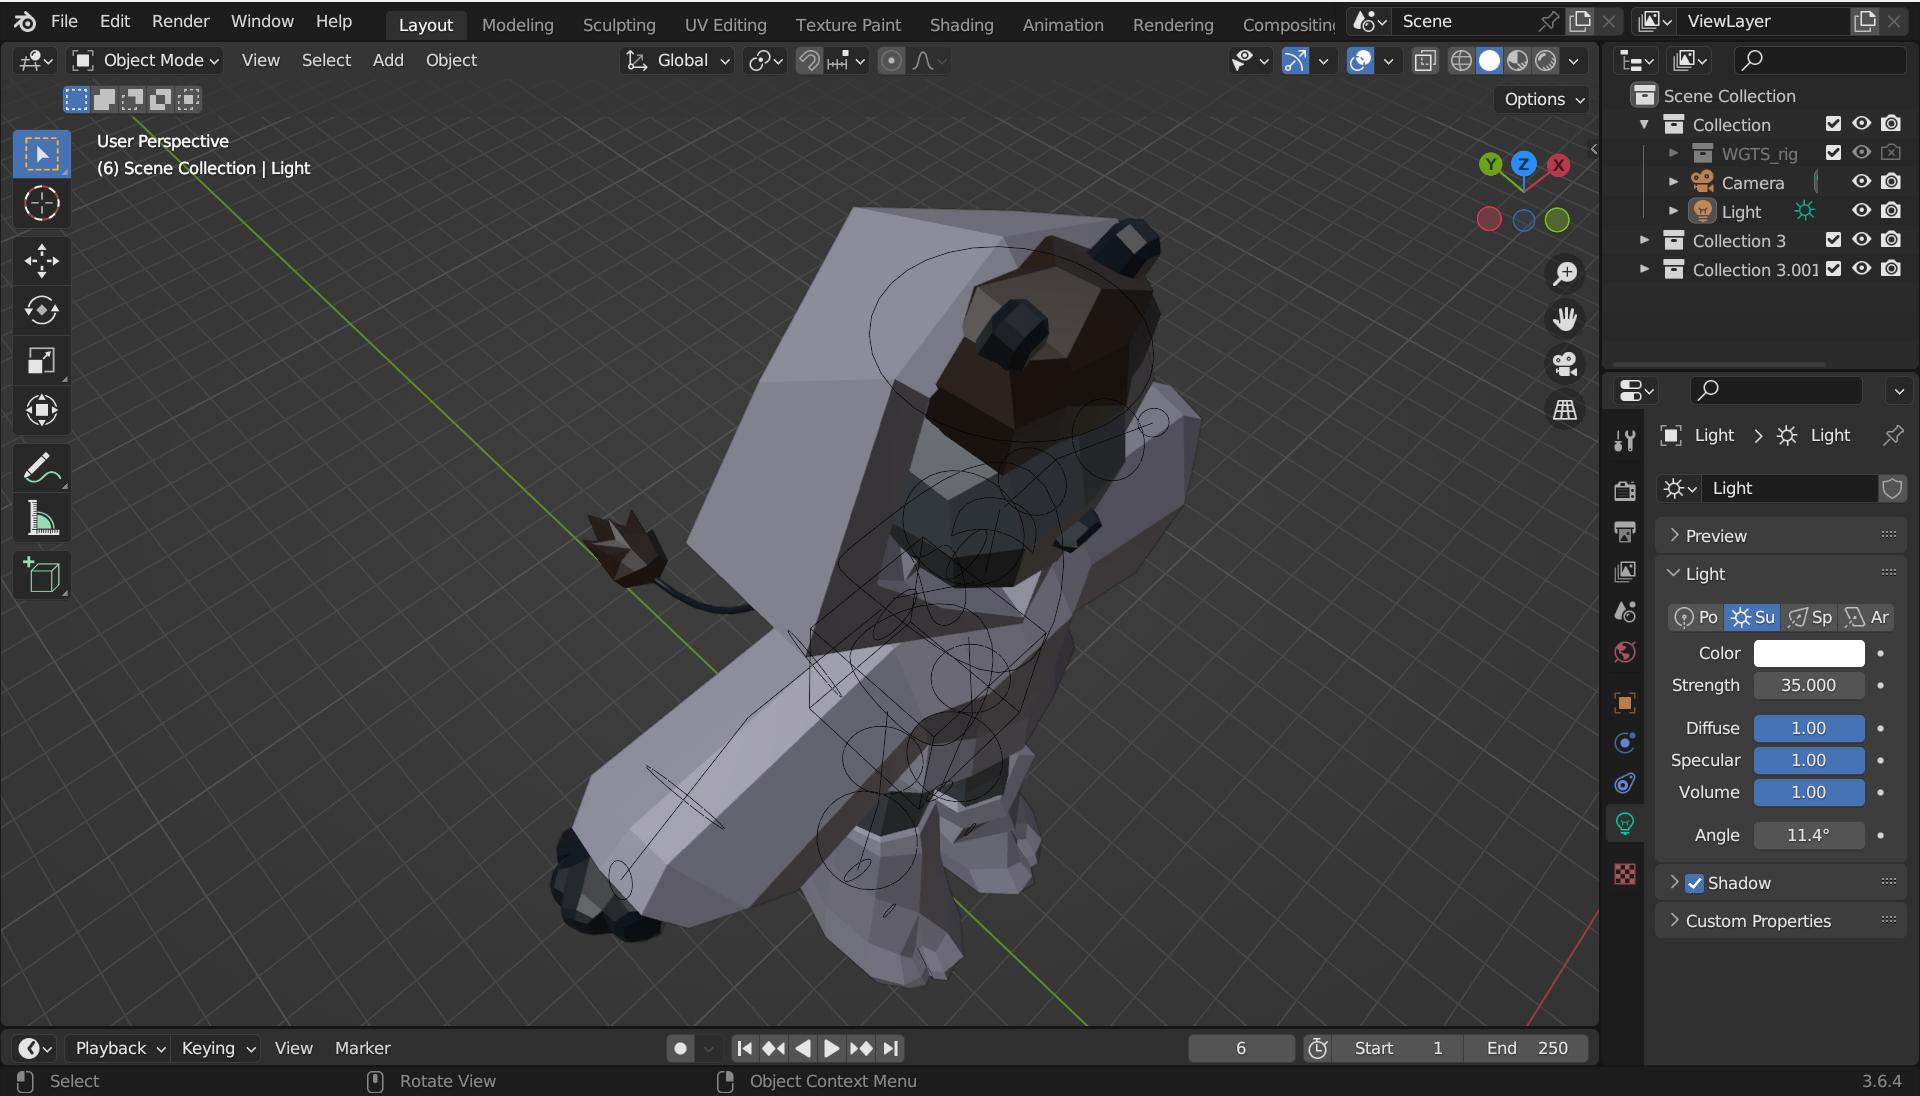Open the Object properties tab
Image resolution: width=1920 pixels, height=1096 pixels.
point(1625,703)
